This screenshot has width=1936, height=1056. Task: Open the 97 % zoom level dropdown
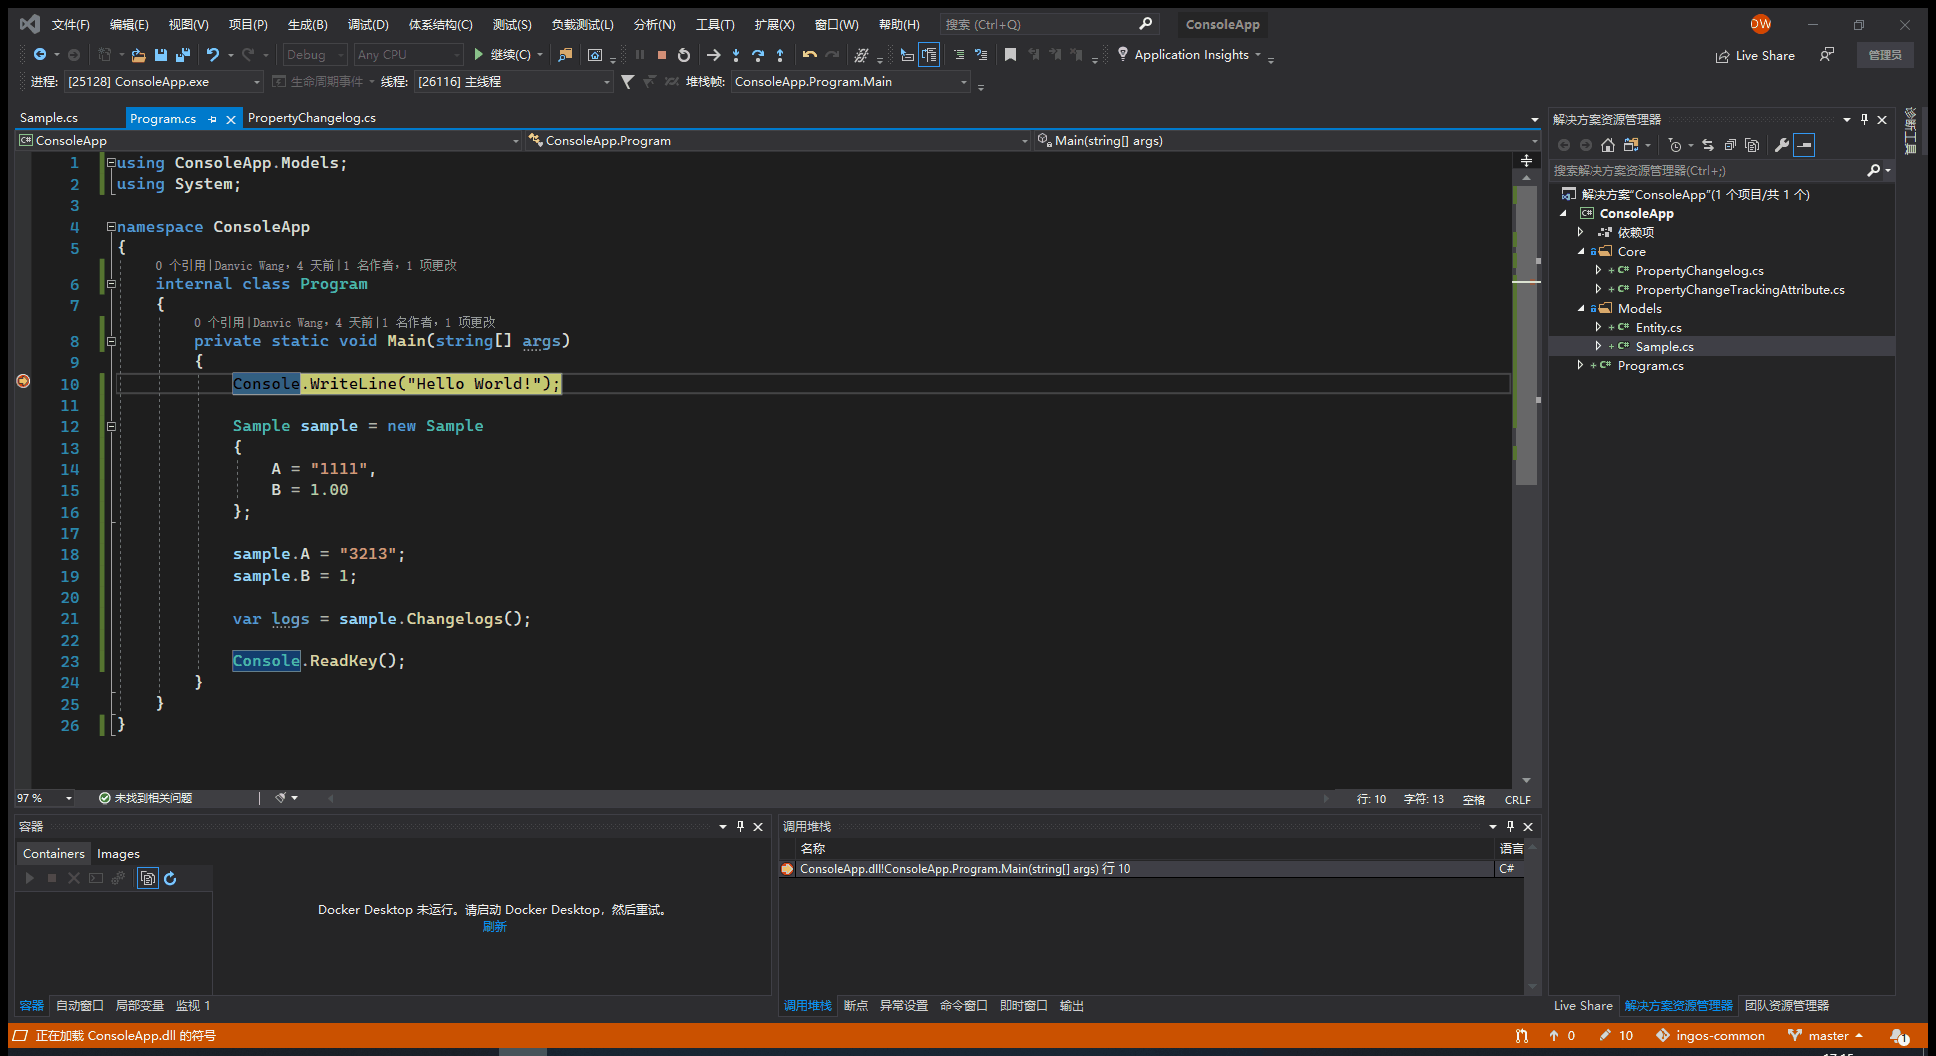coord(68,798)
